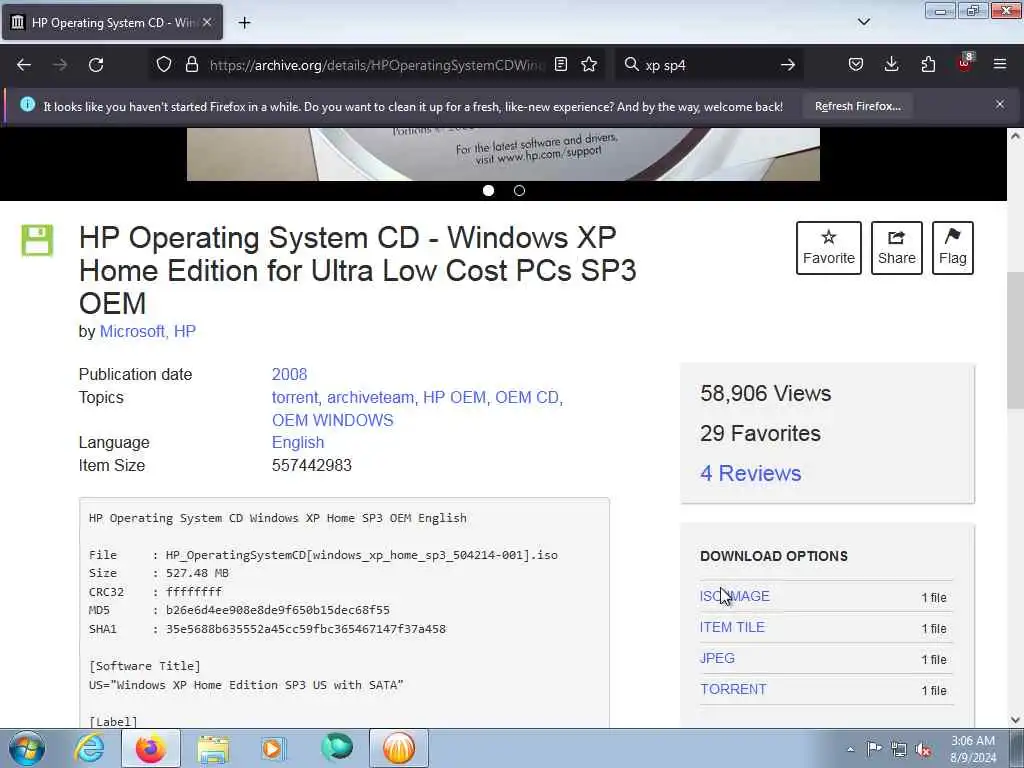The height and width of the screenshot is (768, 1024).
Task: Go back with the browser back arrow
Action: point(24,65)
